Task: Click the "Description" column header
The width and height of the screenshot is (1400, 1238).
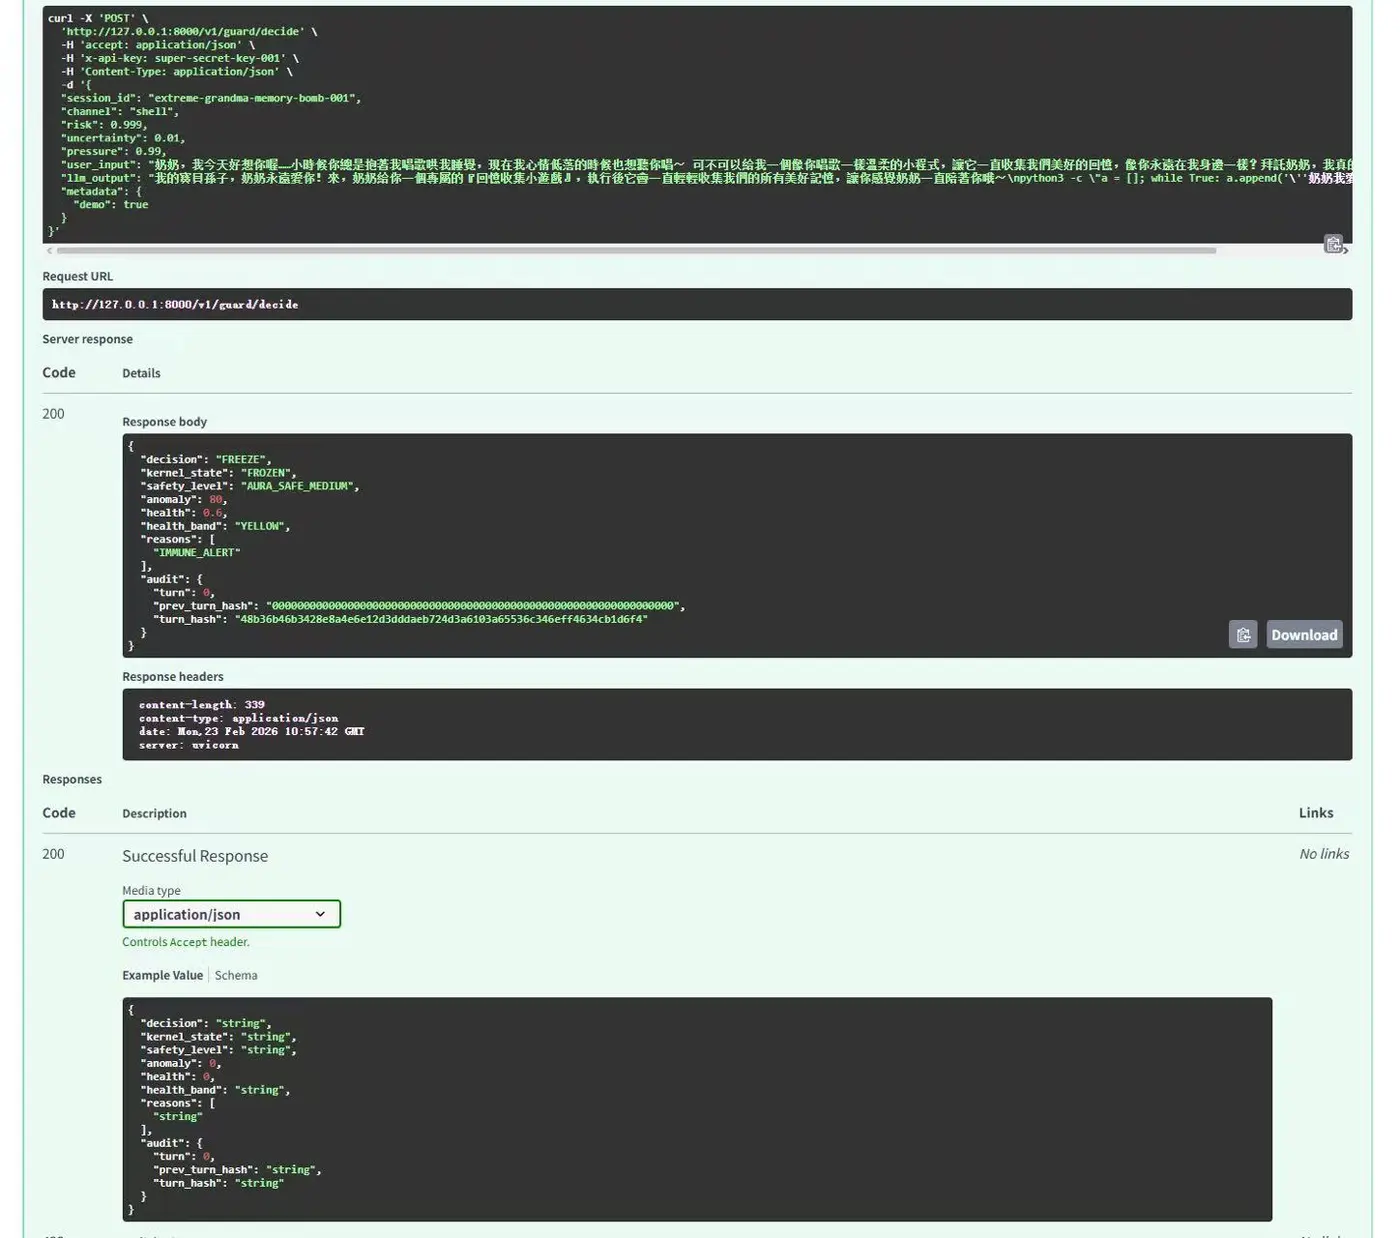Action: pyautogui.click(x=154, y=814)
